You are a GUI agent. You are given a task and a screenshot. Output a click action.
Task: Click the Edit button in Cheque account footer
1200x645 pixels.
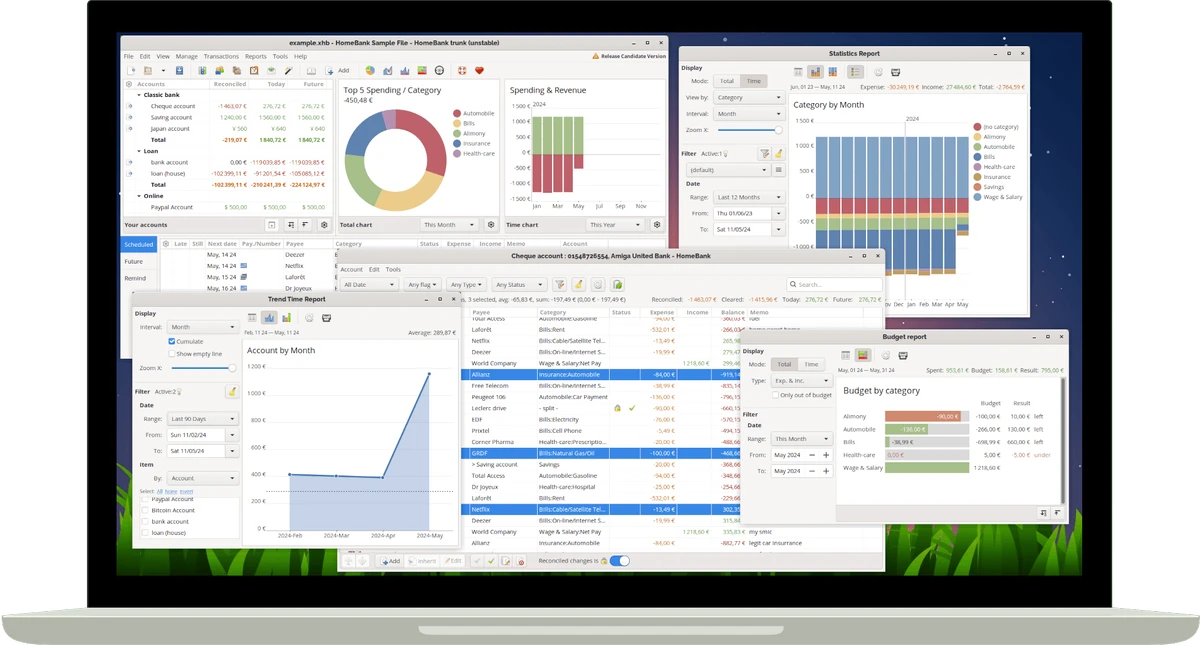[x=453, y=561]
